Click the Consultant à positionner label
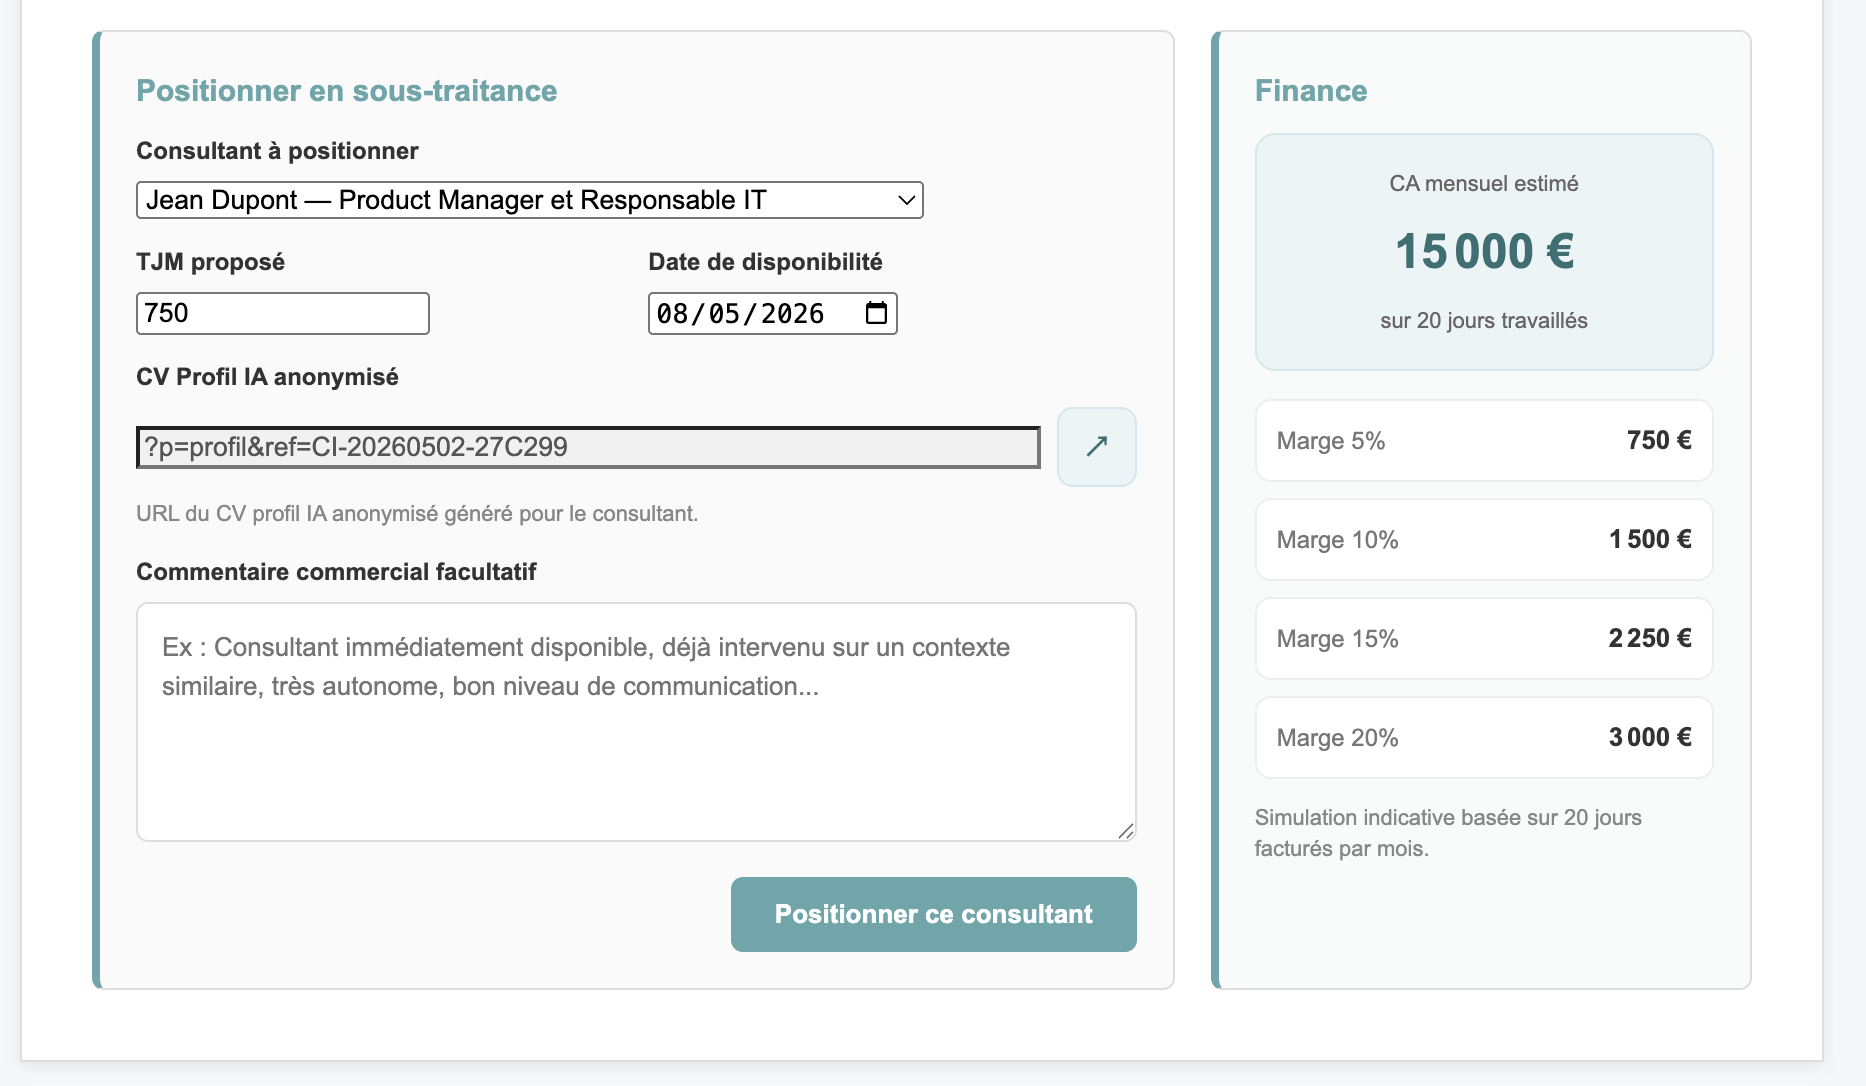1866x1086 pixels. 277,151
